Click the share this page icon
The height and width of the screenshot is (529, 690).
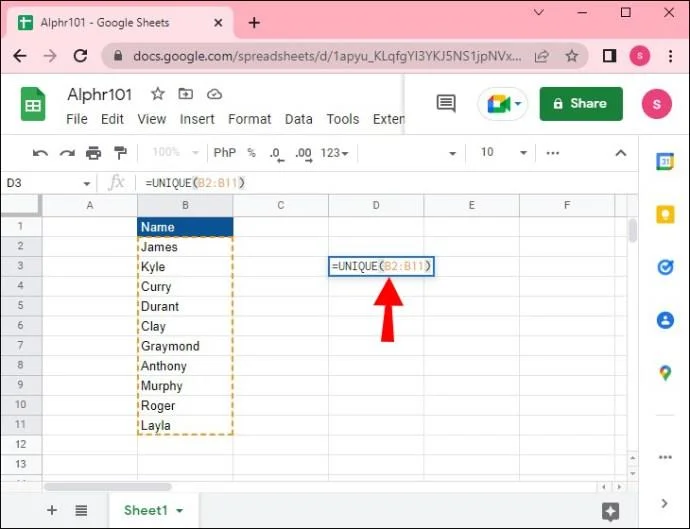point(542,56)
